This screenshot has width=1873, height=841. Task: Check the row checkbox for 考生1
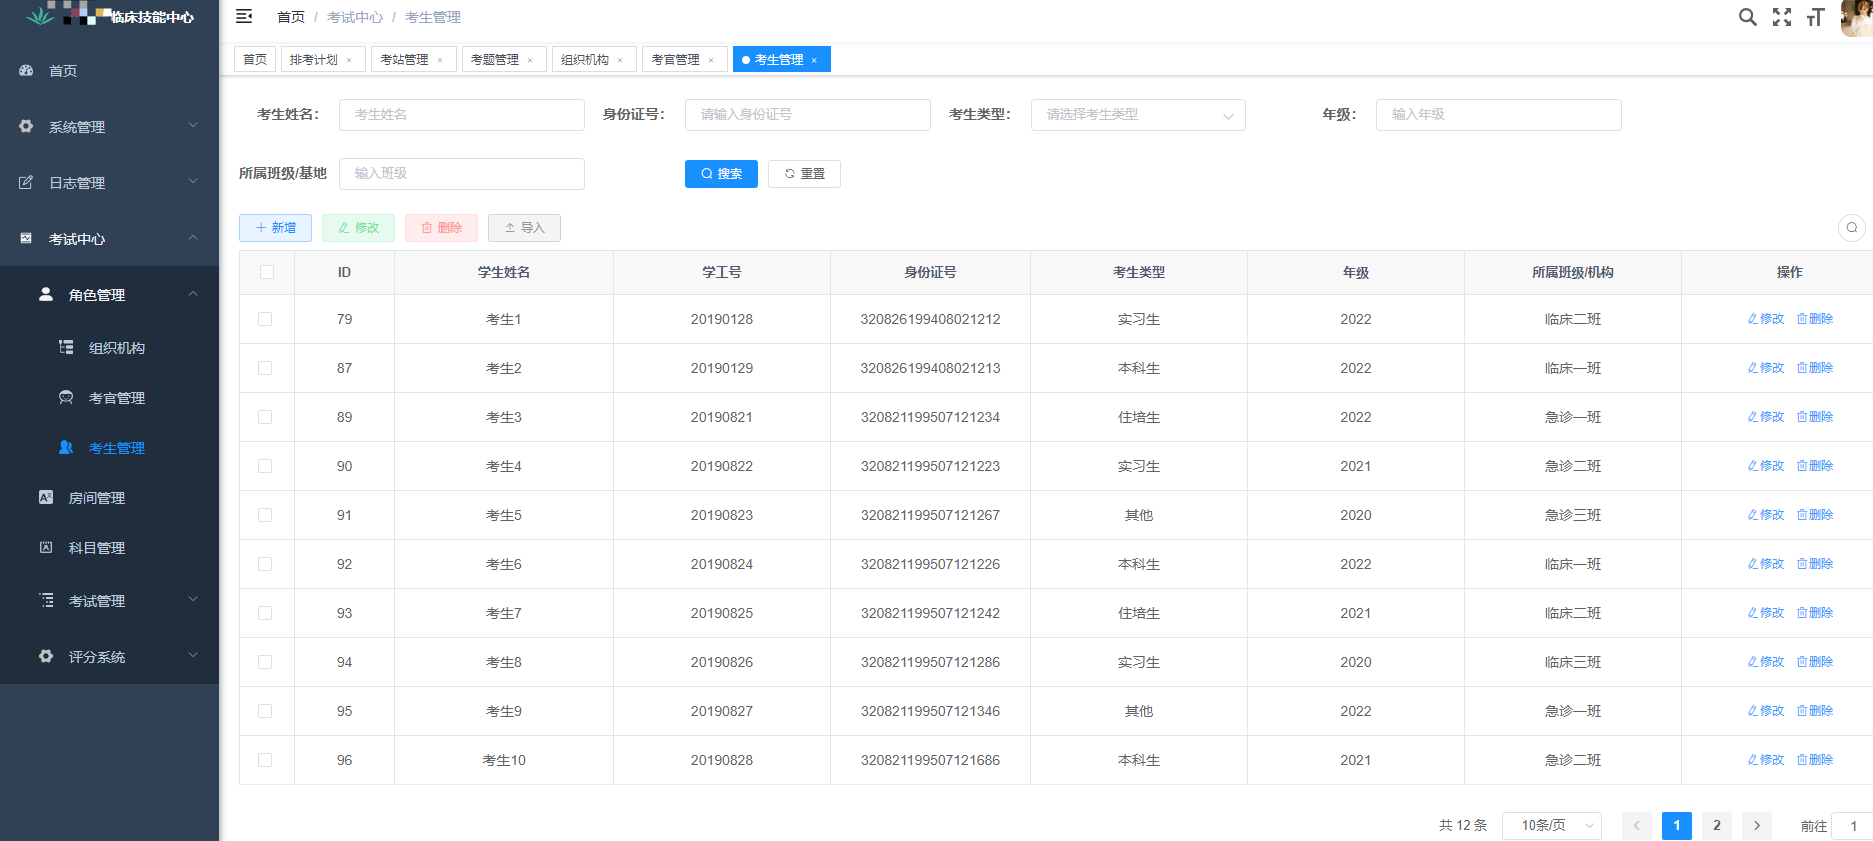265,319
